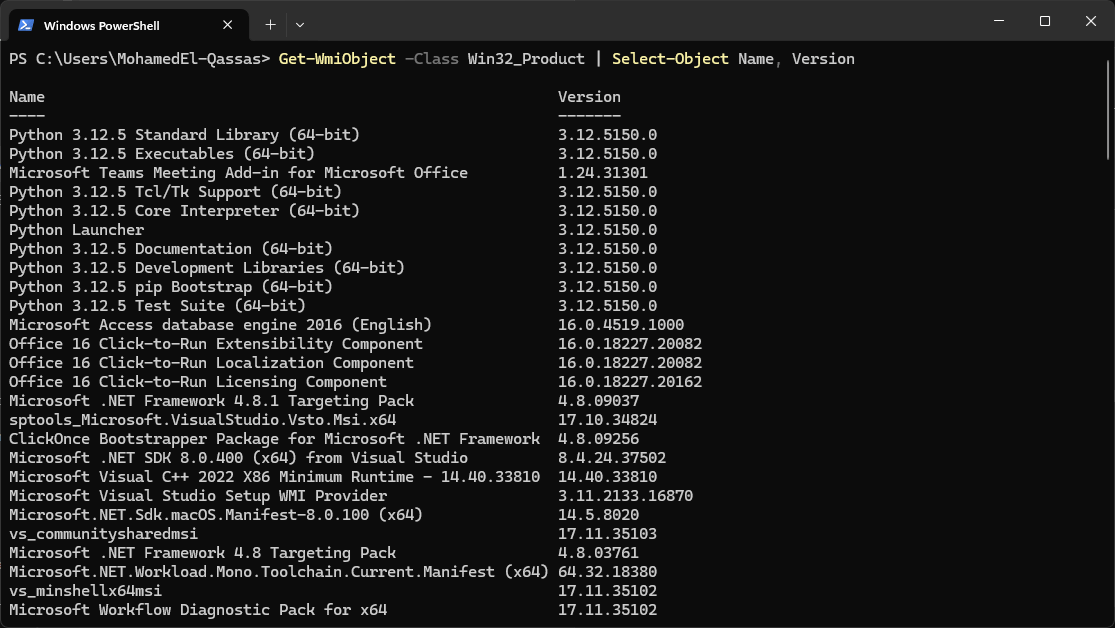Click Microsoft .NET SDK 8.0.400 row

coord(238,458)
